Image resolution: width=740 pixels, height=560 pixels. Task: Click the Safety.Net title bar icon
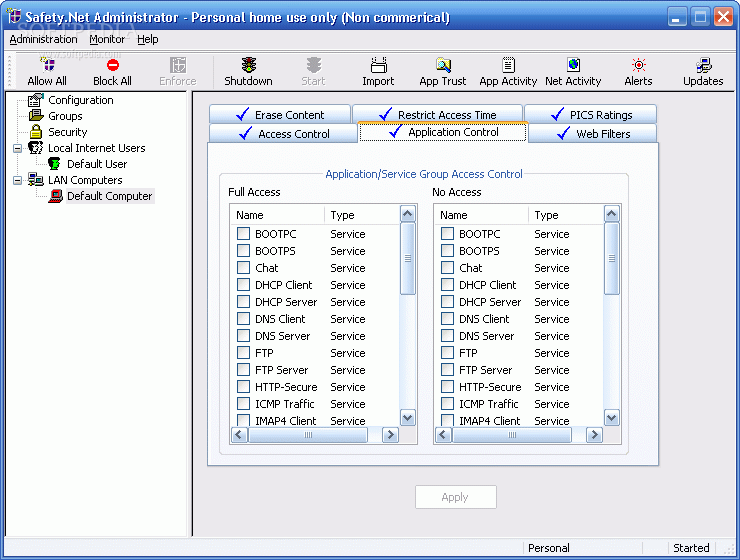click(14, 17)
